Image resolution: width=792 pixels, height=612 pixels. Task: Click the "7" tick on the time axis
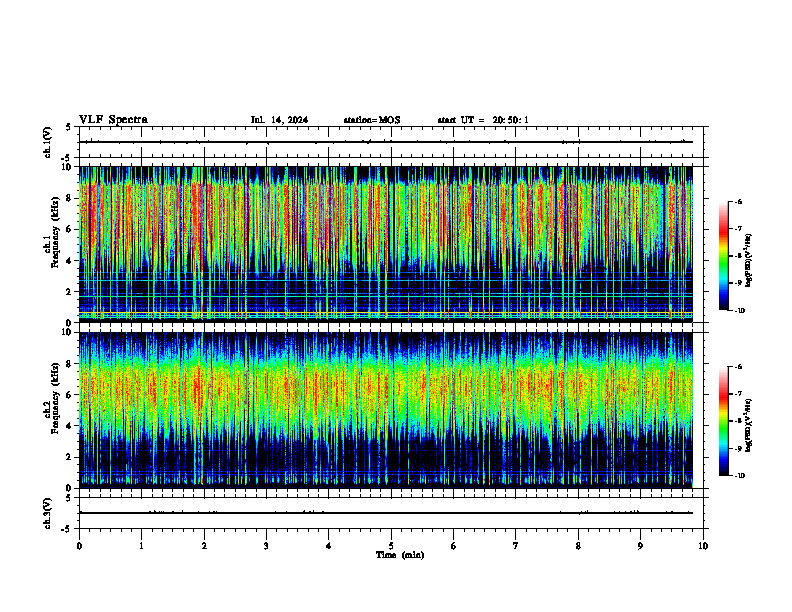(516, 546)
